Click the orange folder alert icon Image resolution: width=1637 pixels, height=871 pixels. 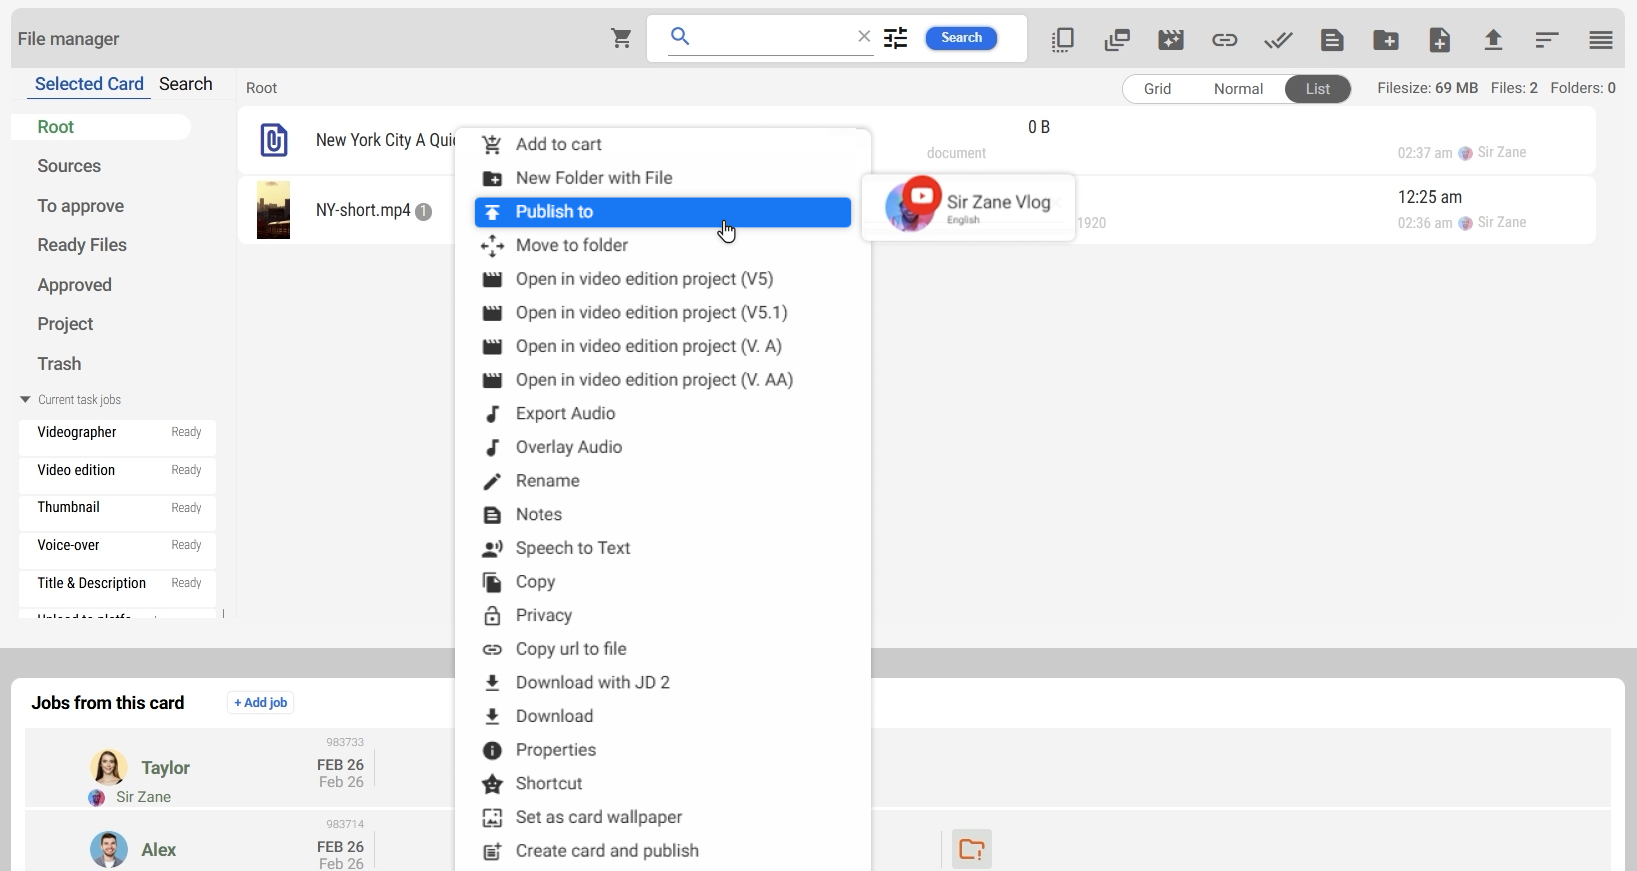pyautogui.click(x=971, y=849)
